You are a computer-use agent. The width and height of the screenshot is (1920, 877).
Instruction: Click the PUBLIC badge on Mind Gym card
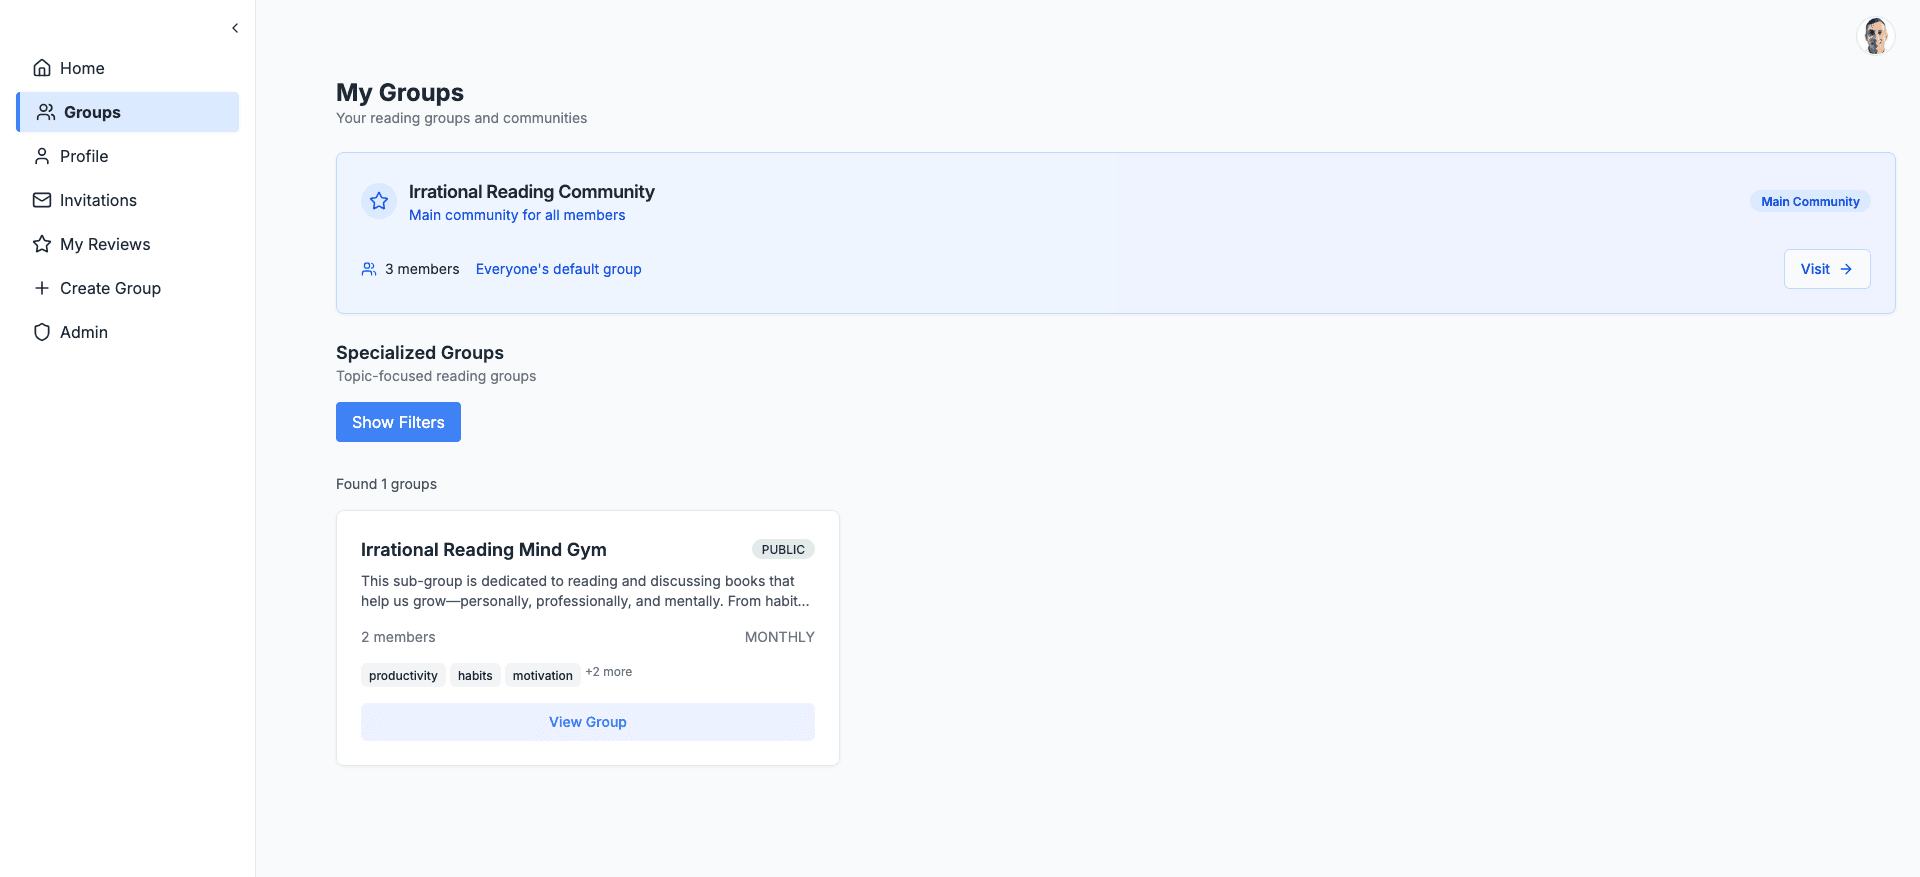783,549
